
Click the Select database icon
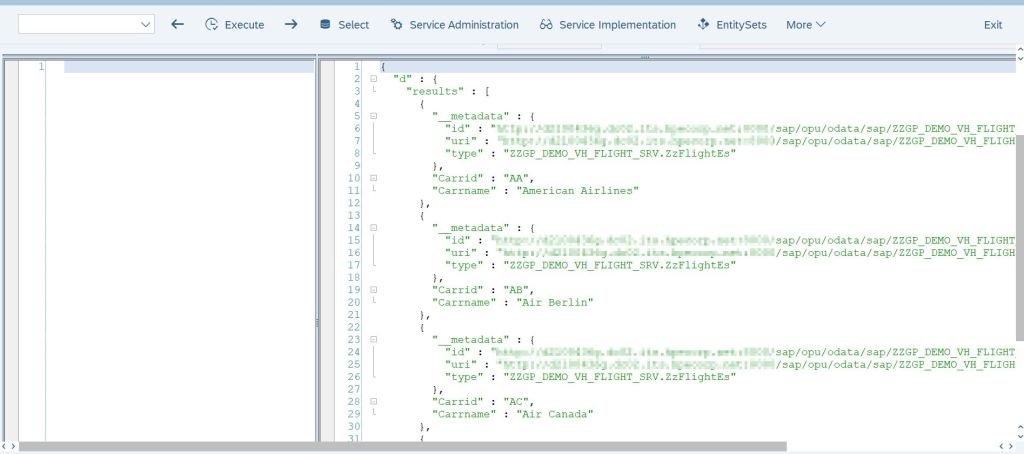[325, 25]
